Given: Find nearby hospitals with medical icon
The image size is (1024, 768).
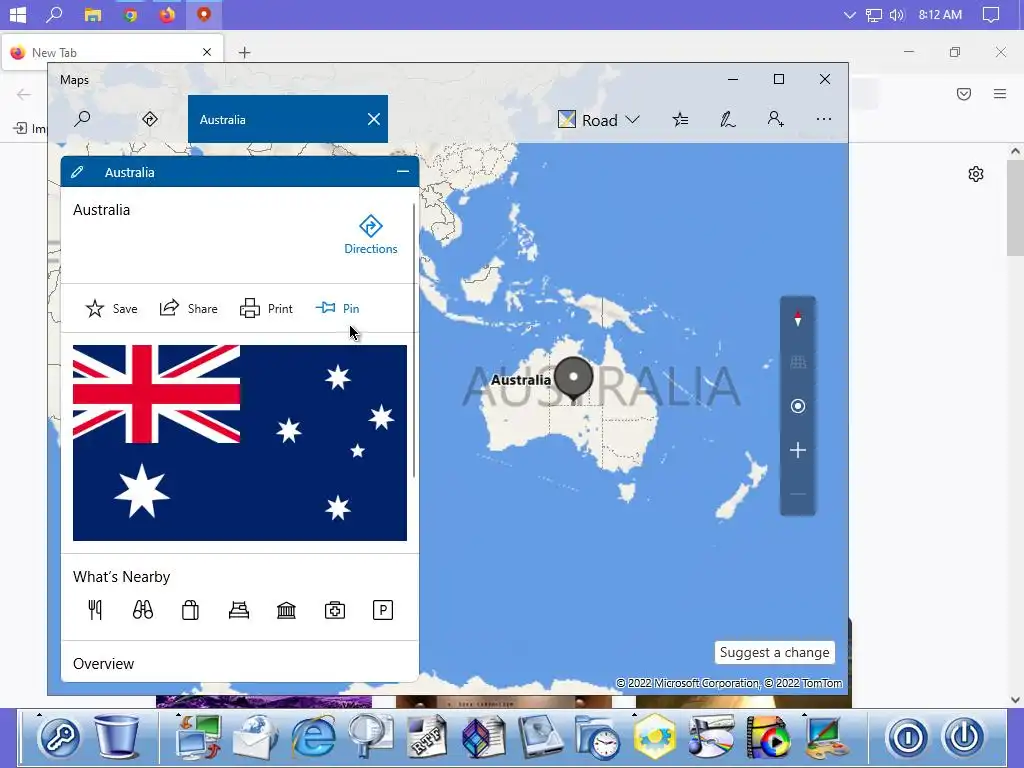Looking at the screenshot, I should [x=334, y=610].
